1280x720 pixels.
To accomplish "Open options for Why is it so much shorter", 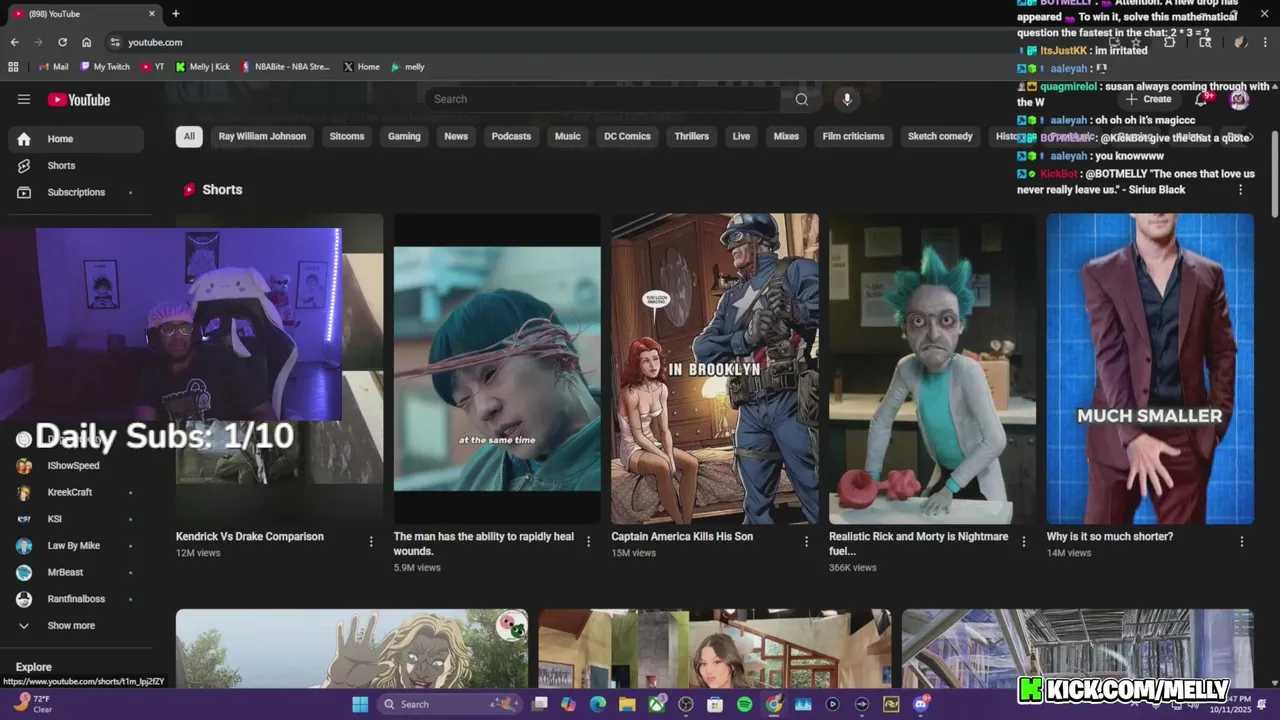I will 1242,541.
